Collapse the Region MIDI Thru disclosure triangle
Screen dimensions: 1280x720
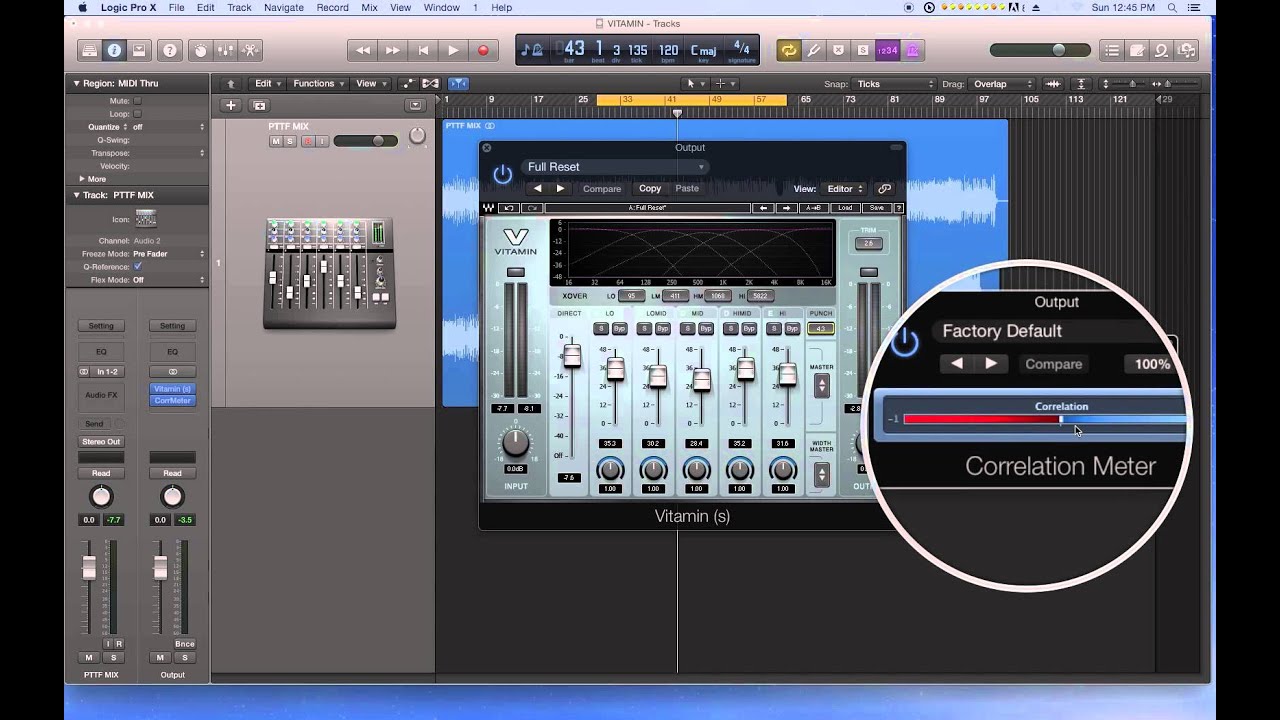[76, 83]
